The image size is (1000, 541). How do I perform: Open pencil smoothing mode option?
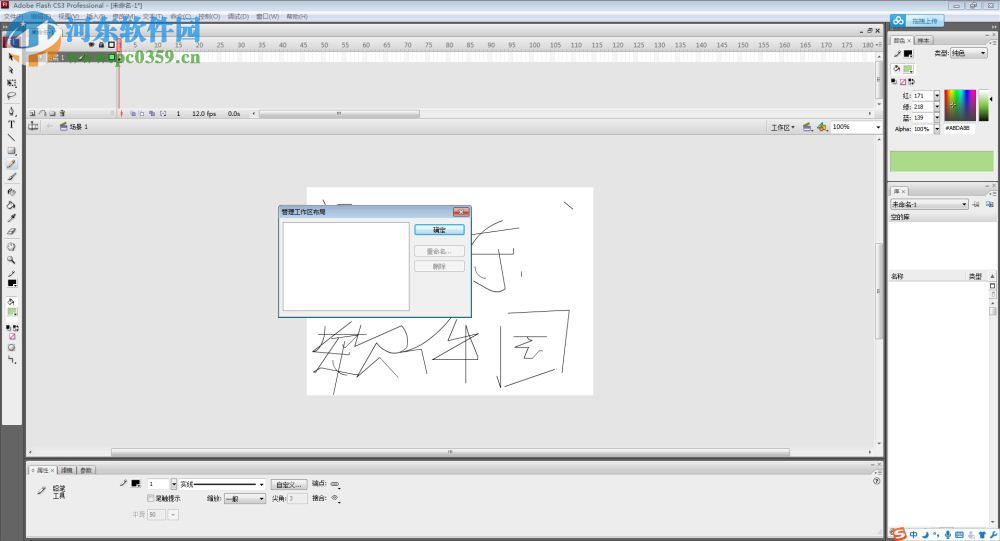tap(11, 360)
